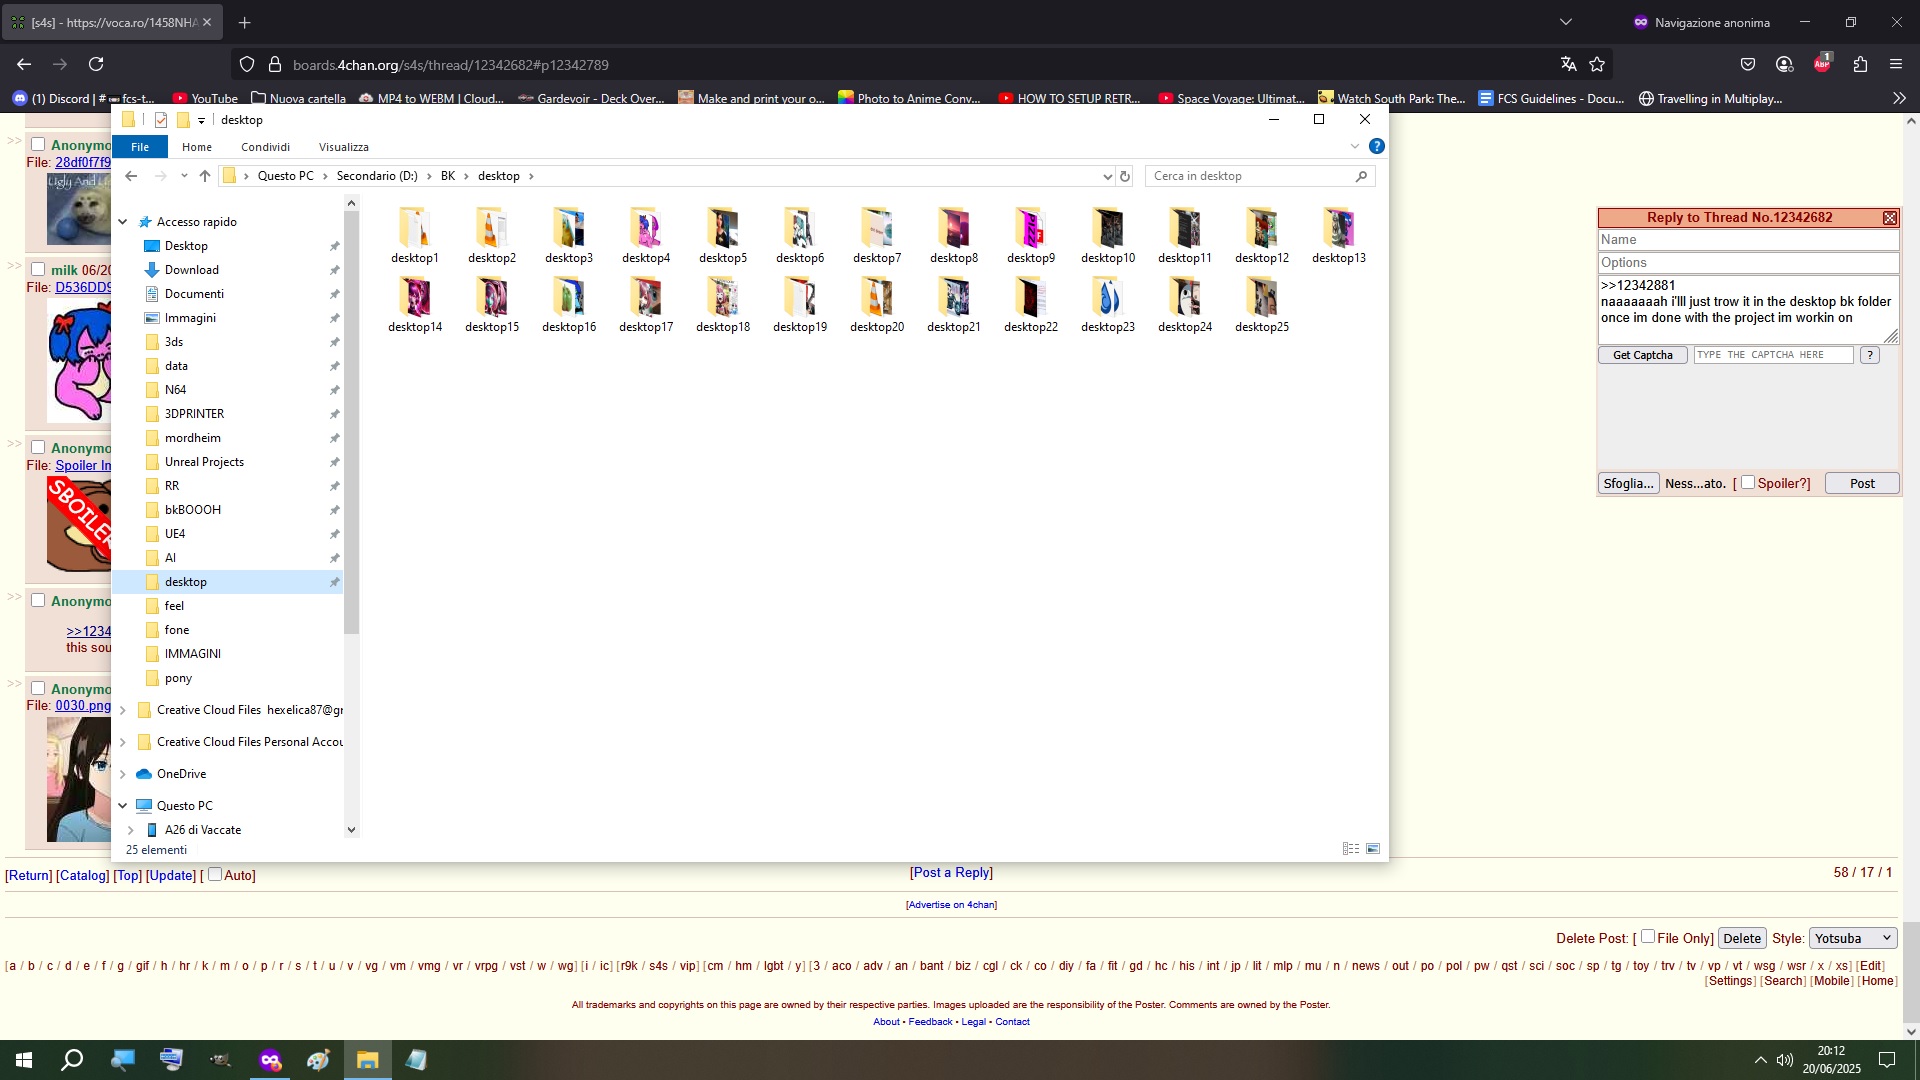
Task: Select the Unreal Projects folder in sidebar
Action: pyautogui.click(x=204, y=462)
